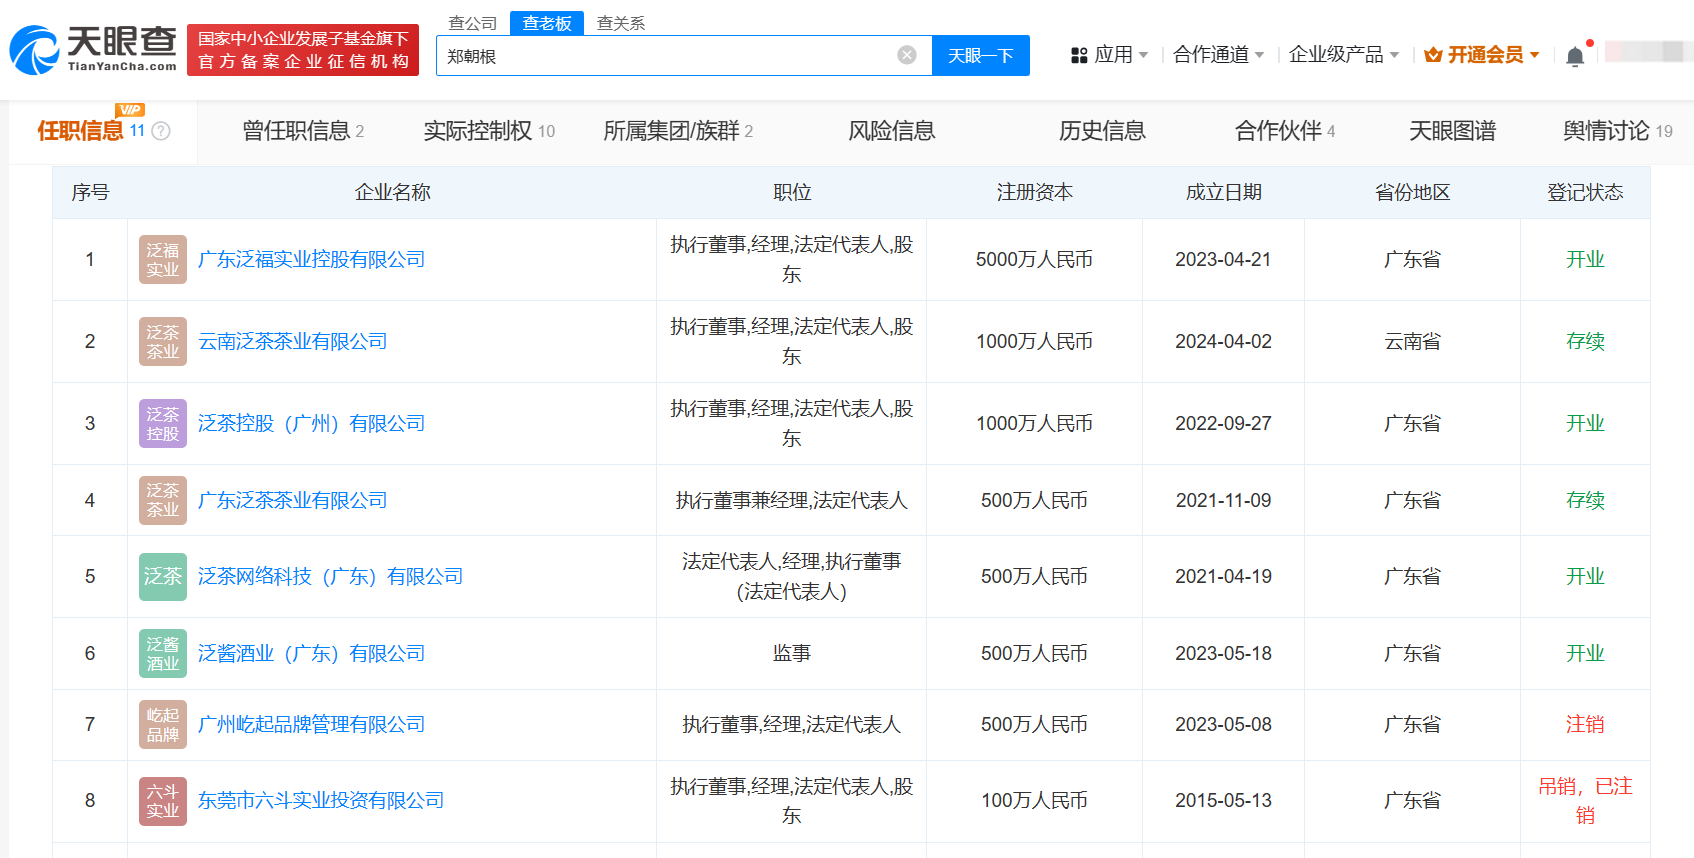
Task: Open the 泛茶茶业 logo for 广东泛茶茶业
Action: [x=163, y=500]
